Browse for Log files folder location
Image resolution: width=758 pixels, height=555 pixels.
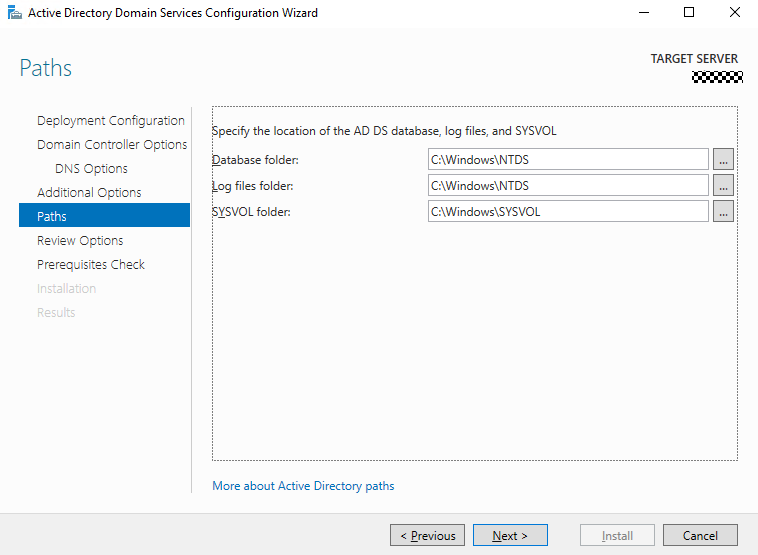[723, 185]
